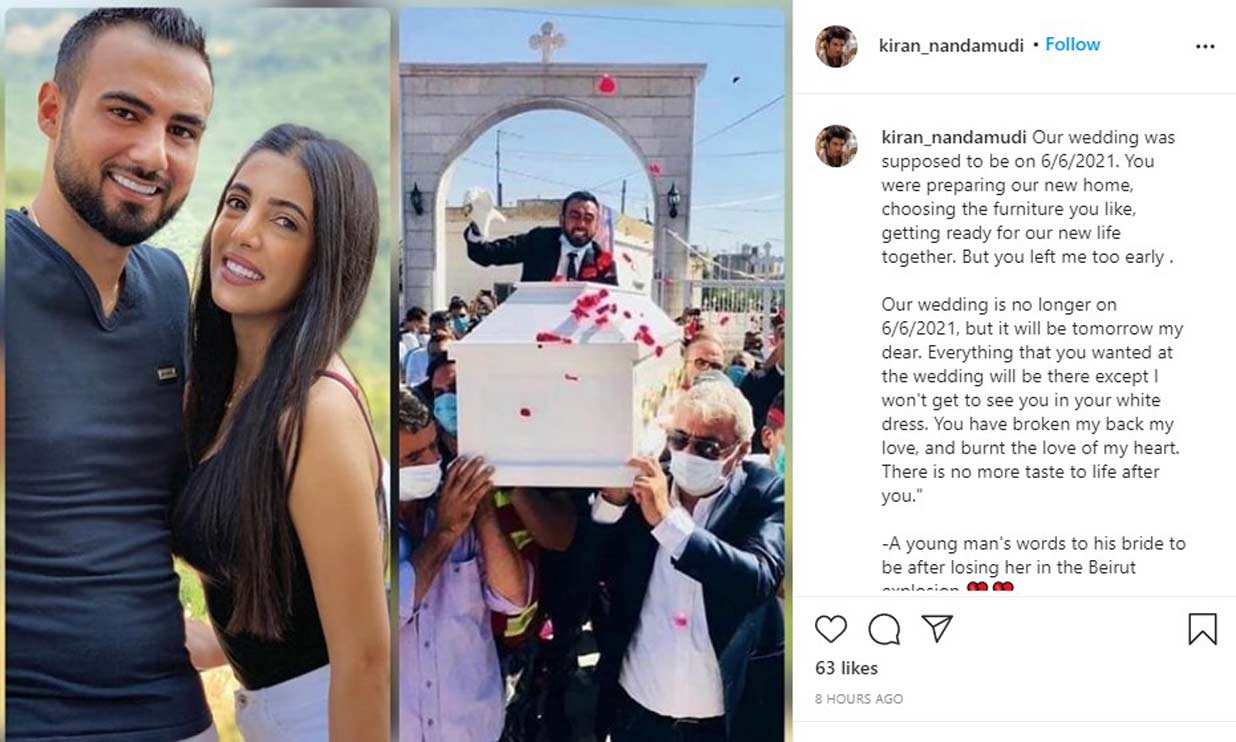Open kiran_nandamudi username in caption
This screenshot has height=742, width=1236.
(x=954, y=137)
